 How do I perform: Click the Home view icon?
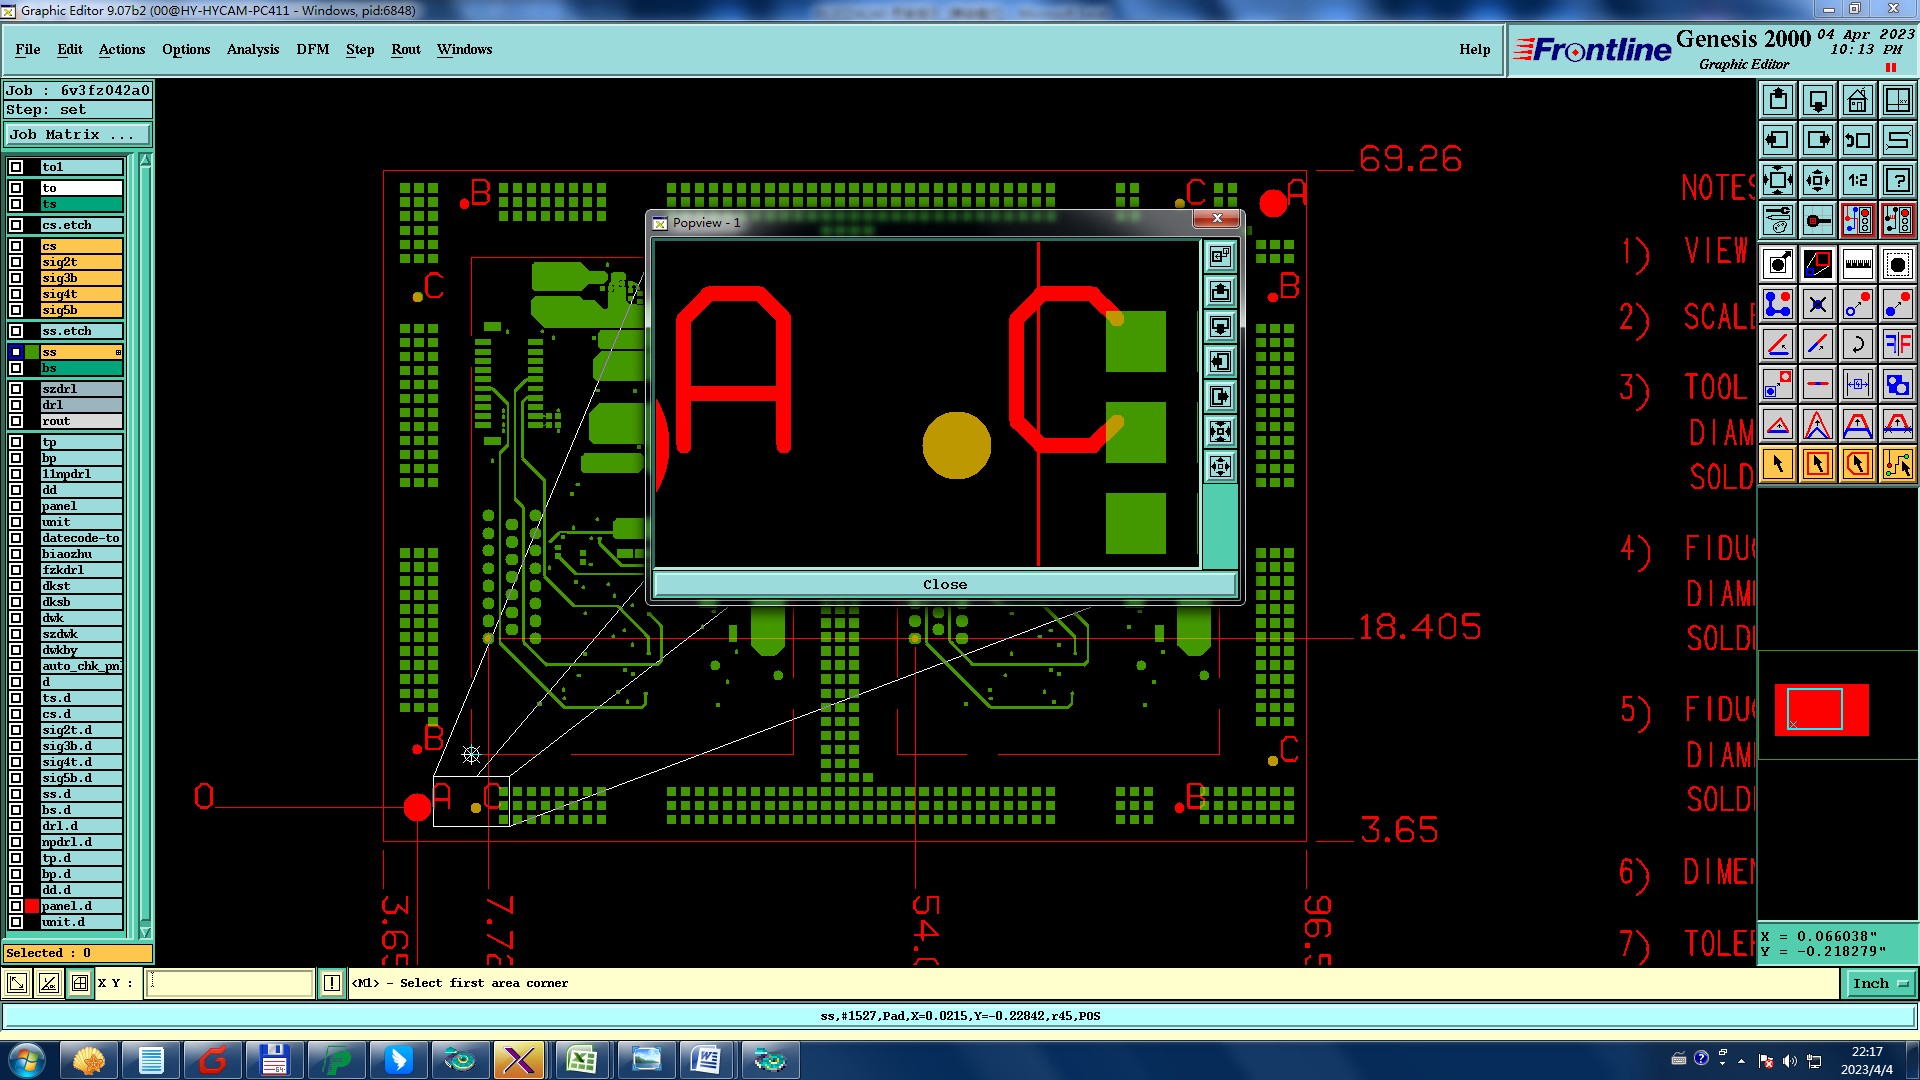[1857, 100]
